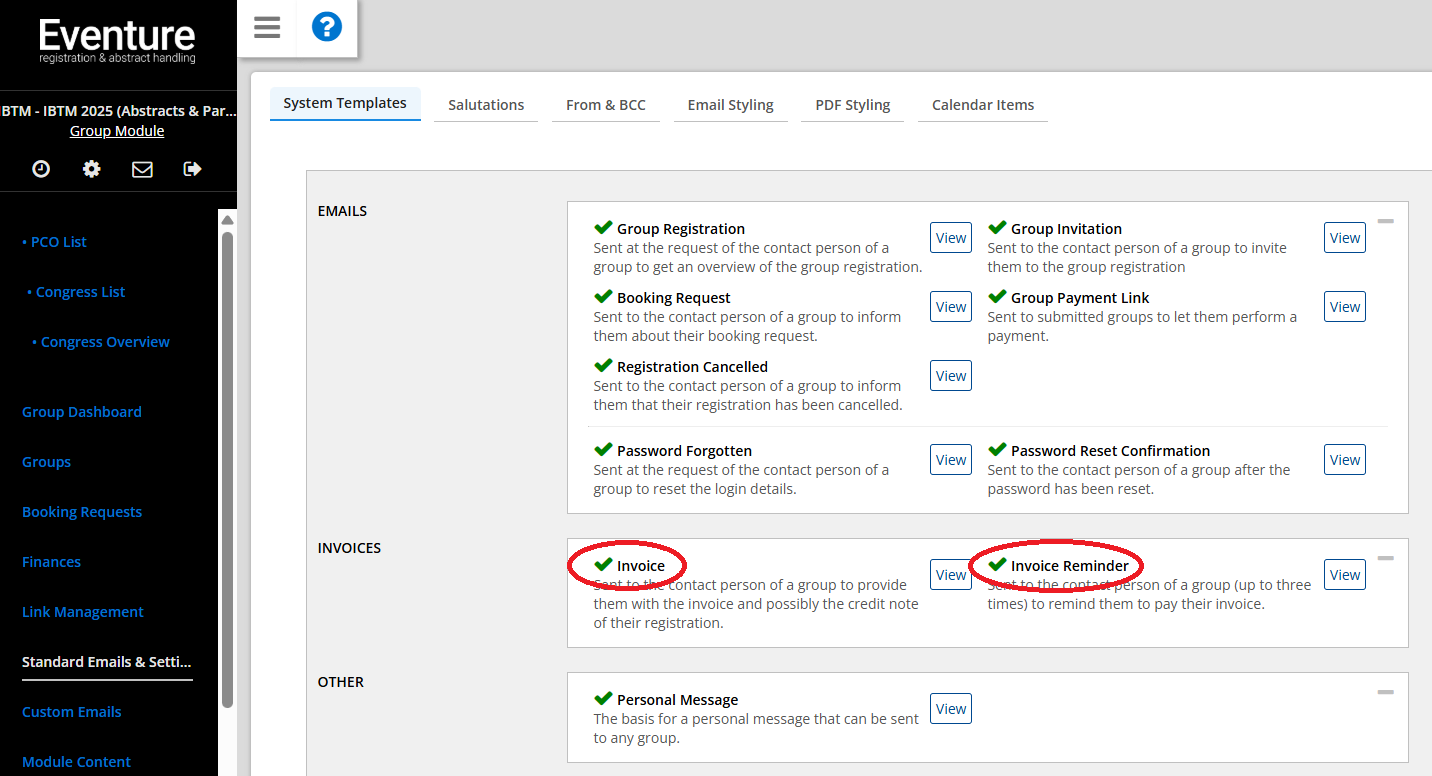Open settings gear icon in sidebar
Image resolution: width=1432 pixels, height=776 pixels.
pos(91,169)
